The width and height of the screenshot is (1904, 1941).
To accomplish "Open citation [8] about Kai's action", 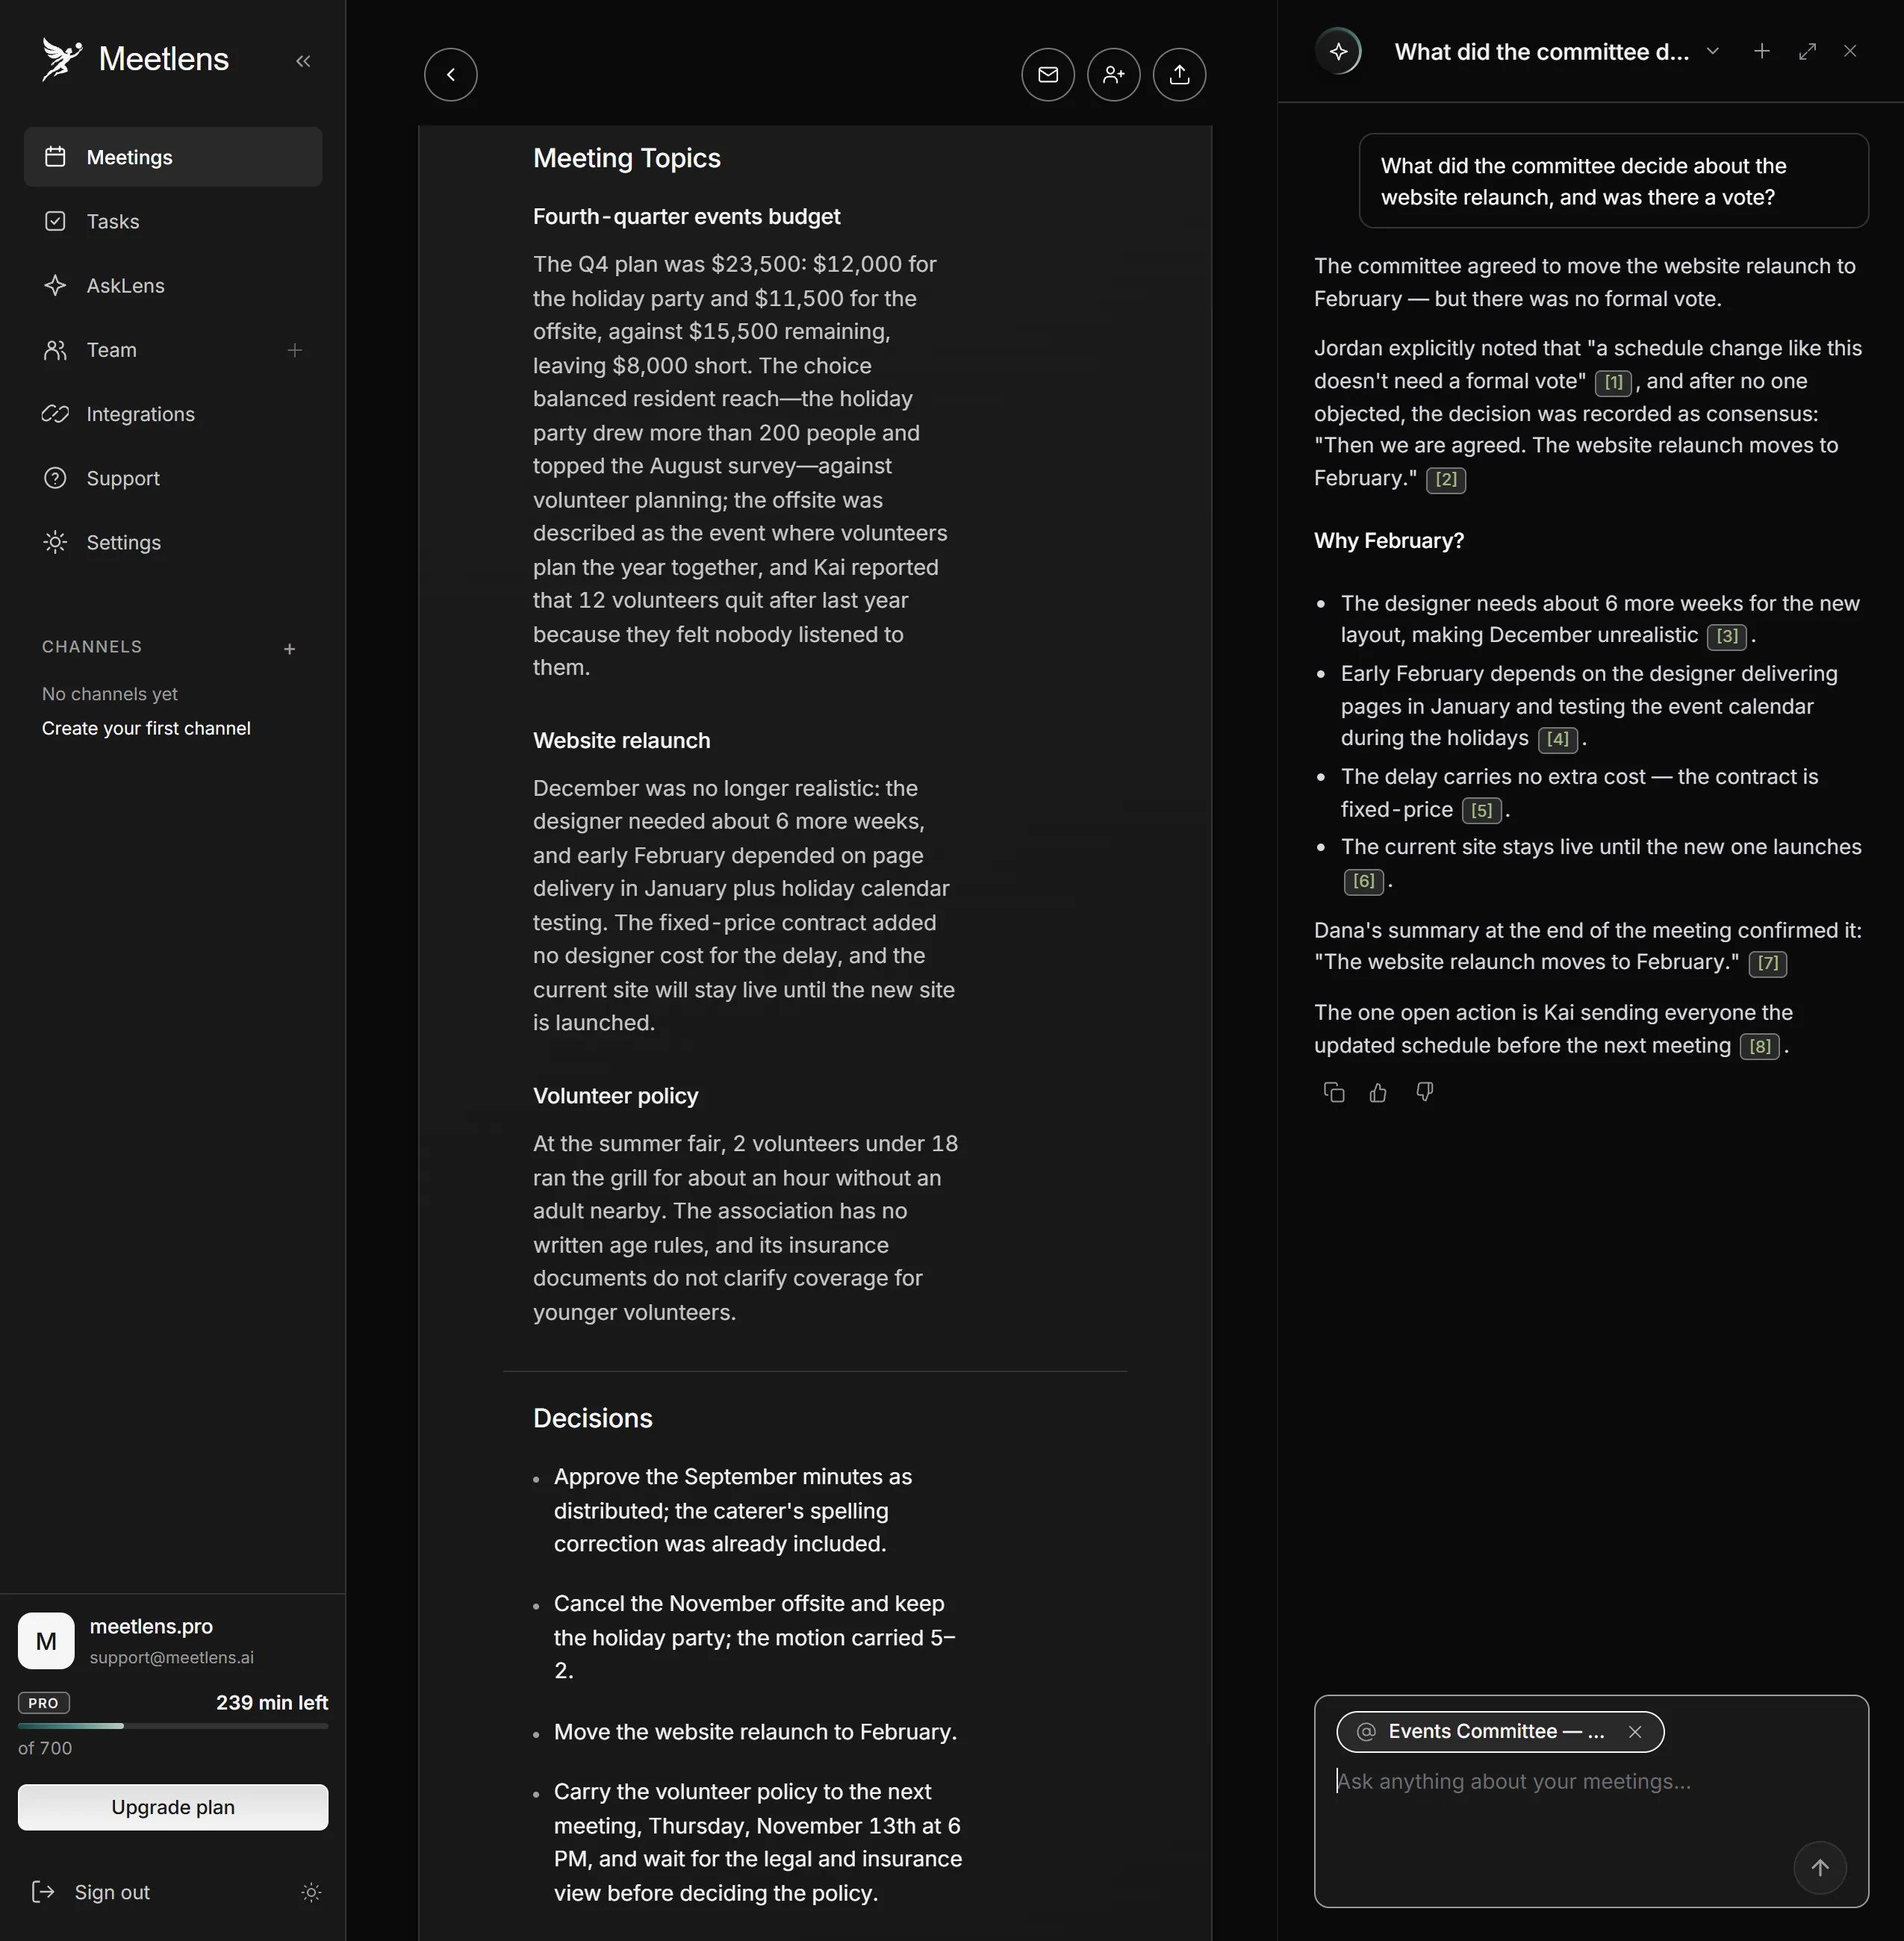I will [x=1760, y=1046].
